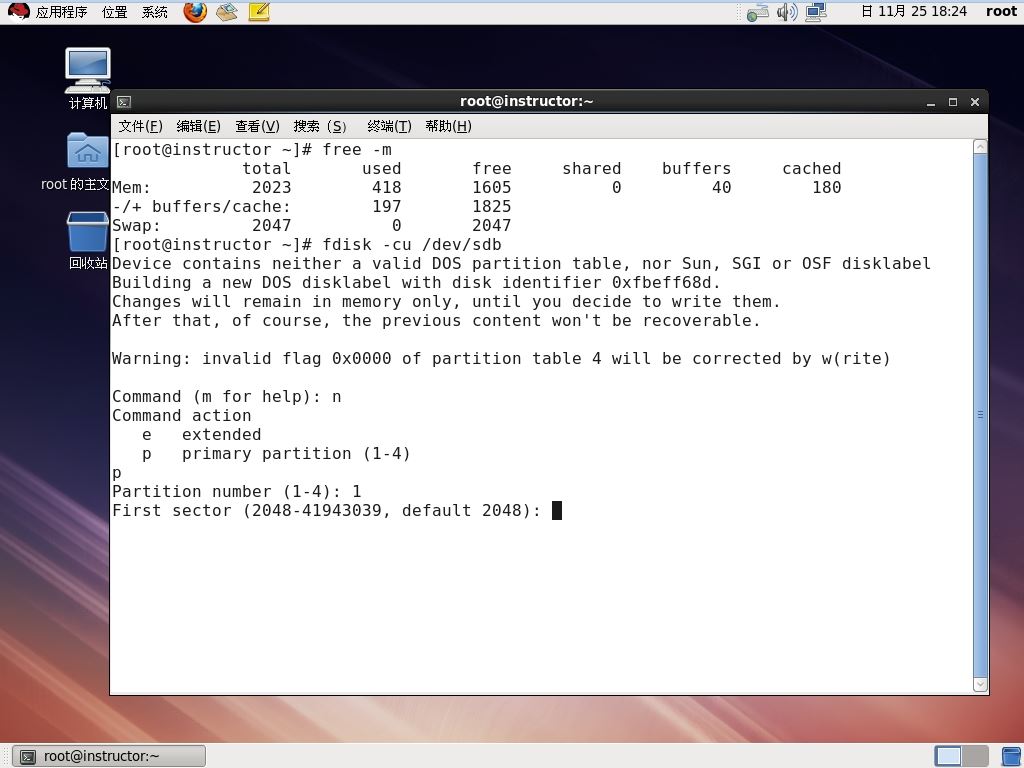
Task: Close the root@instructor terminal window
Action: pos(975,102)
